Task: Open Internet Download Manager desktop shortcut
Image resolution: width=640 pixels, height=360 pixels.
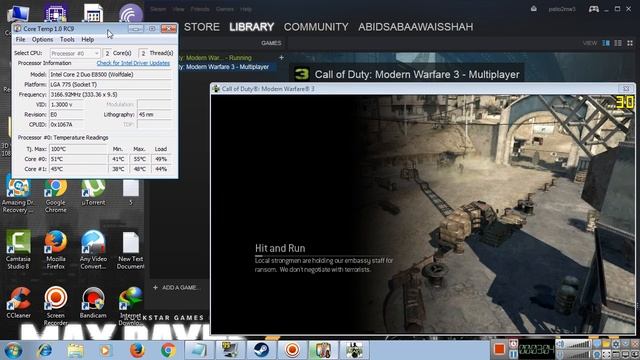Action: pyautogui.click(x=131, y=305)
